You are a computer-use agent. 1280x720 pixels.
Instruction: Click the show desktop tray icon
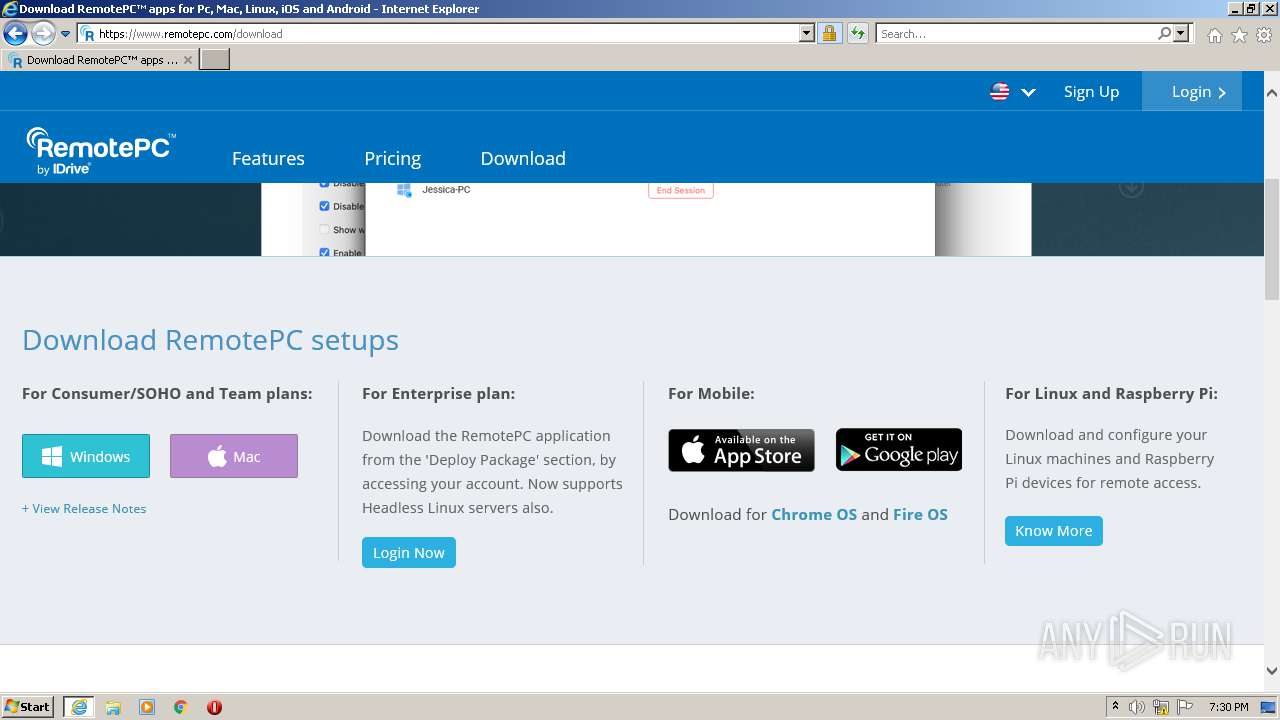(1268, 707)
